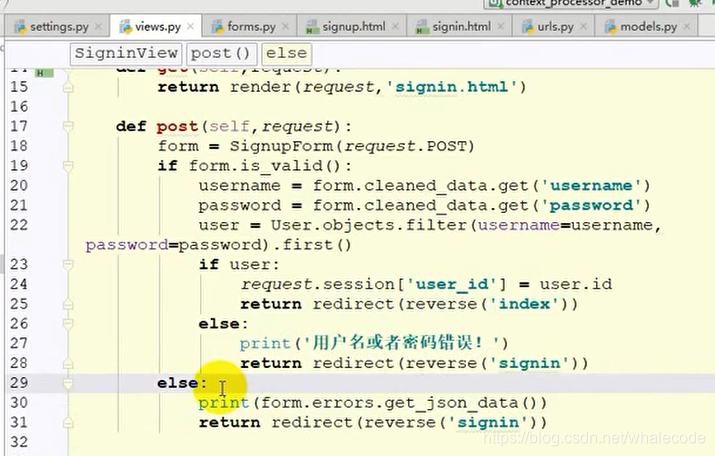Click the 'signin' string on line 31

pos(488,423)
